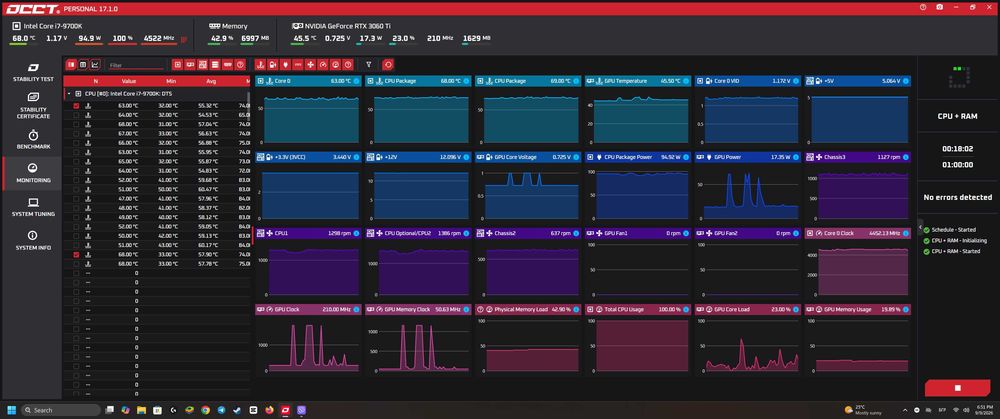This screenshot has width=1000, height=419.
Task: Open info circle on Core 0 temperature graph
Action: pos(357,81)
